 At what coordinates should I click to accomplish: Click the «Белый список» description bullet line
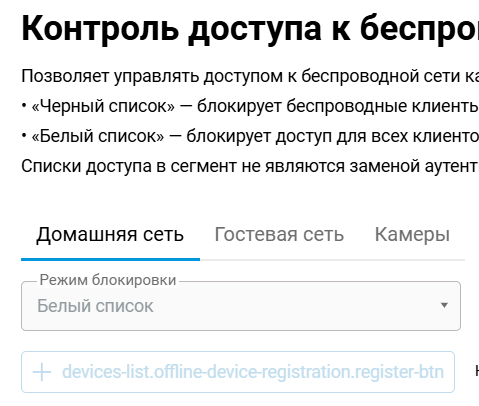point(250,136)
